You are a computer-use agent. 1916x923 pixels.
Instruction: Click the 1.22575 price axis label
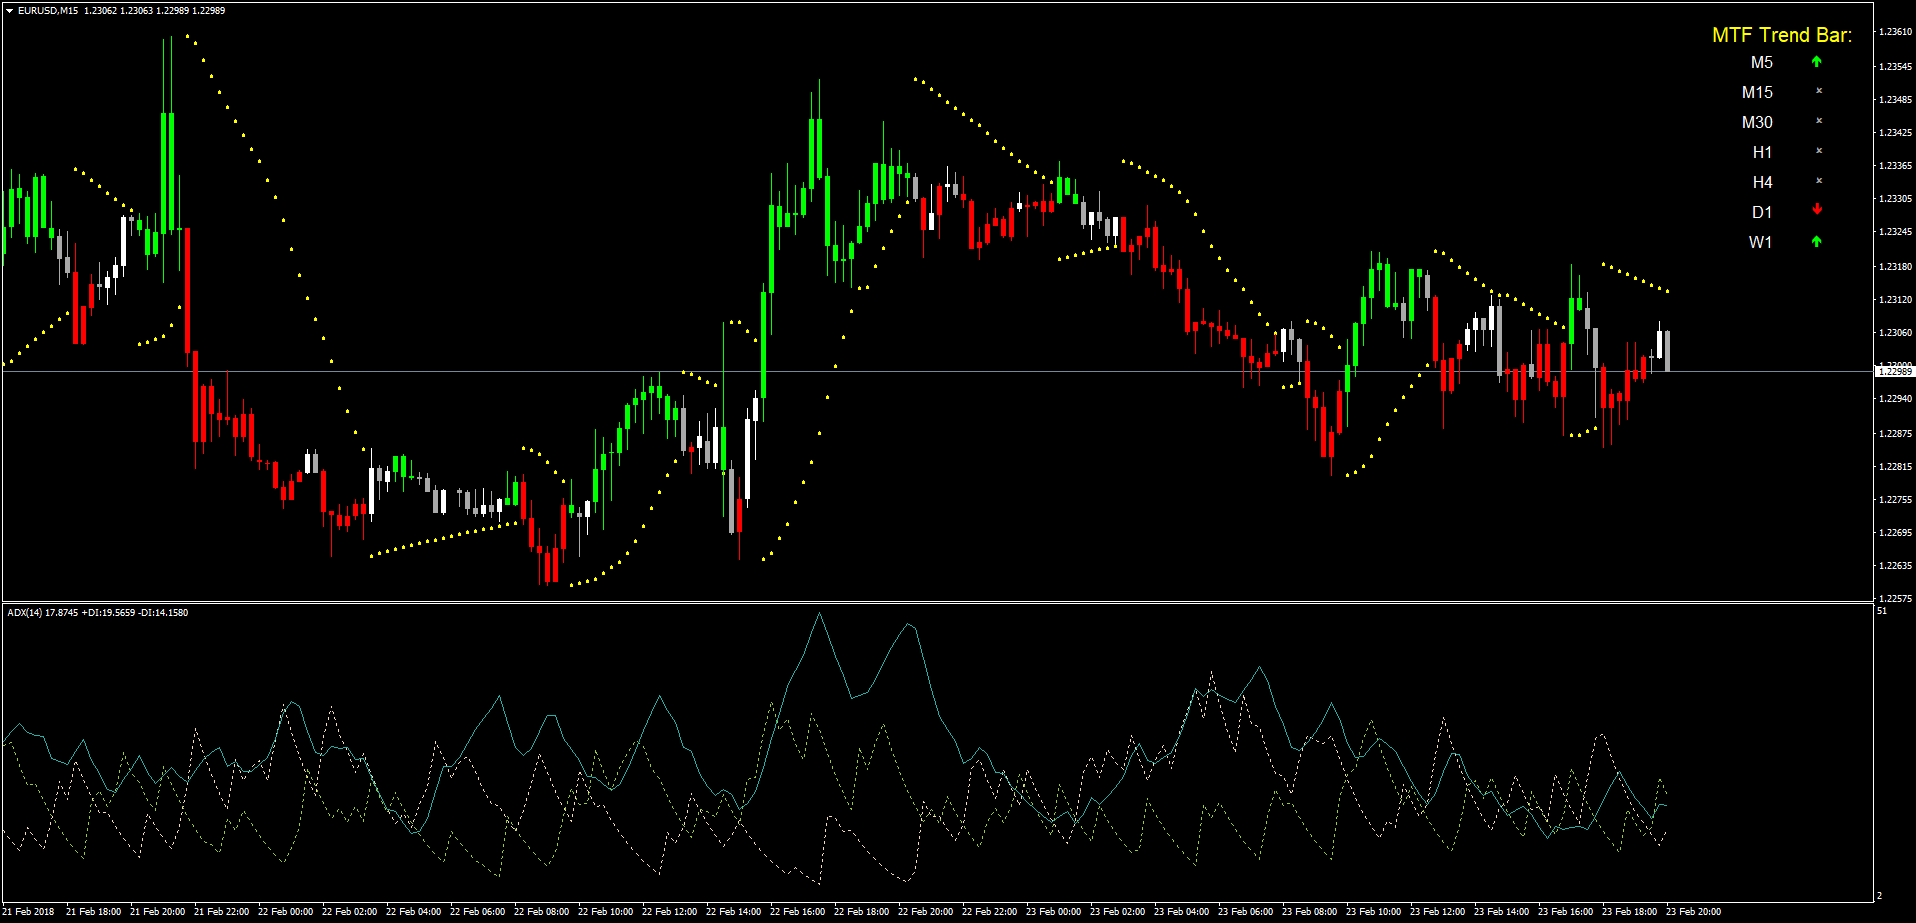tap(1895, 599)
